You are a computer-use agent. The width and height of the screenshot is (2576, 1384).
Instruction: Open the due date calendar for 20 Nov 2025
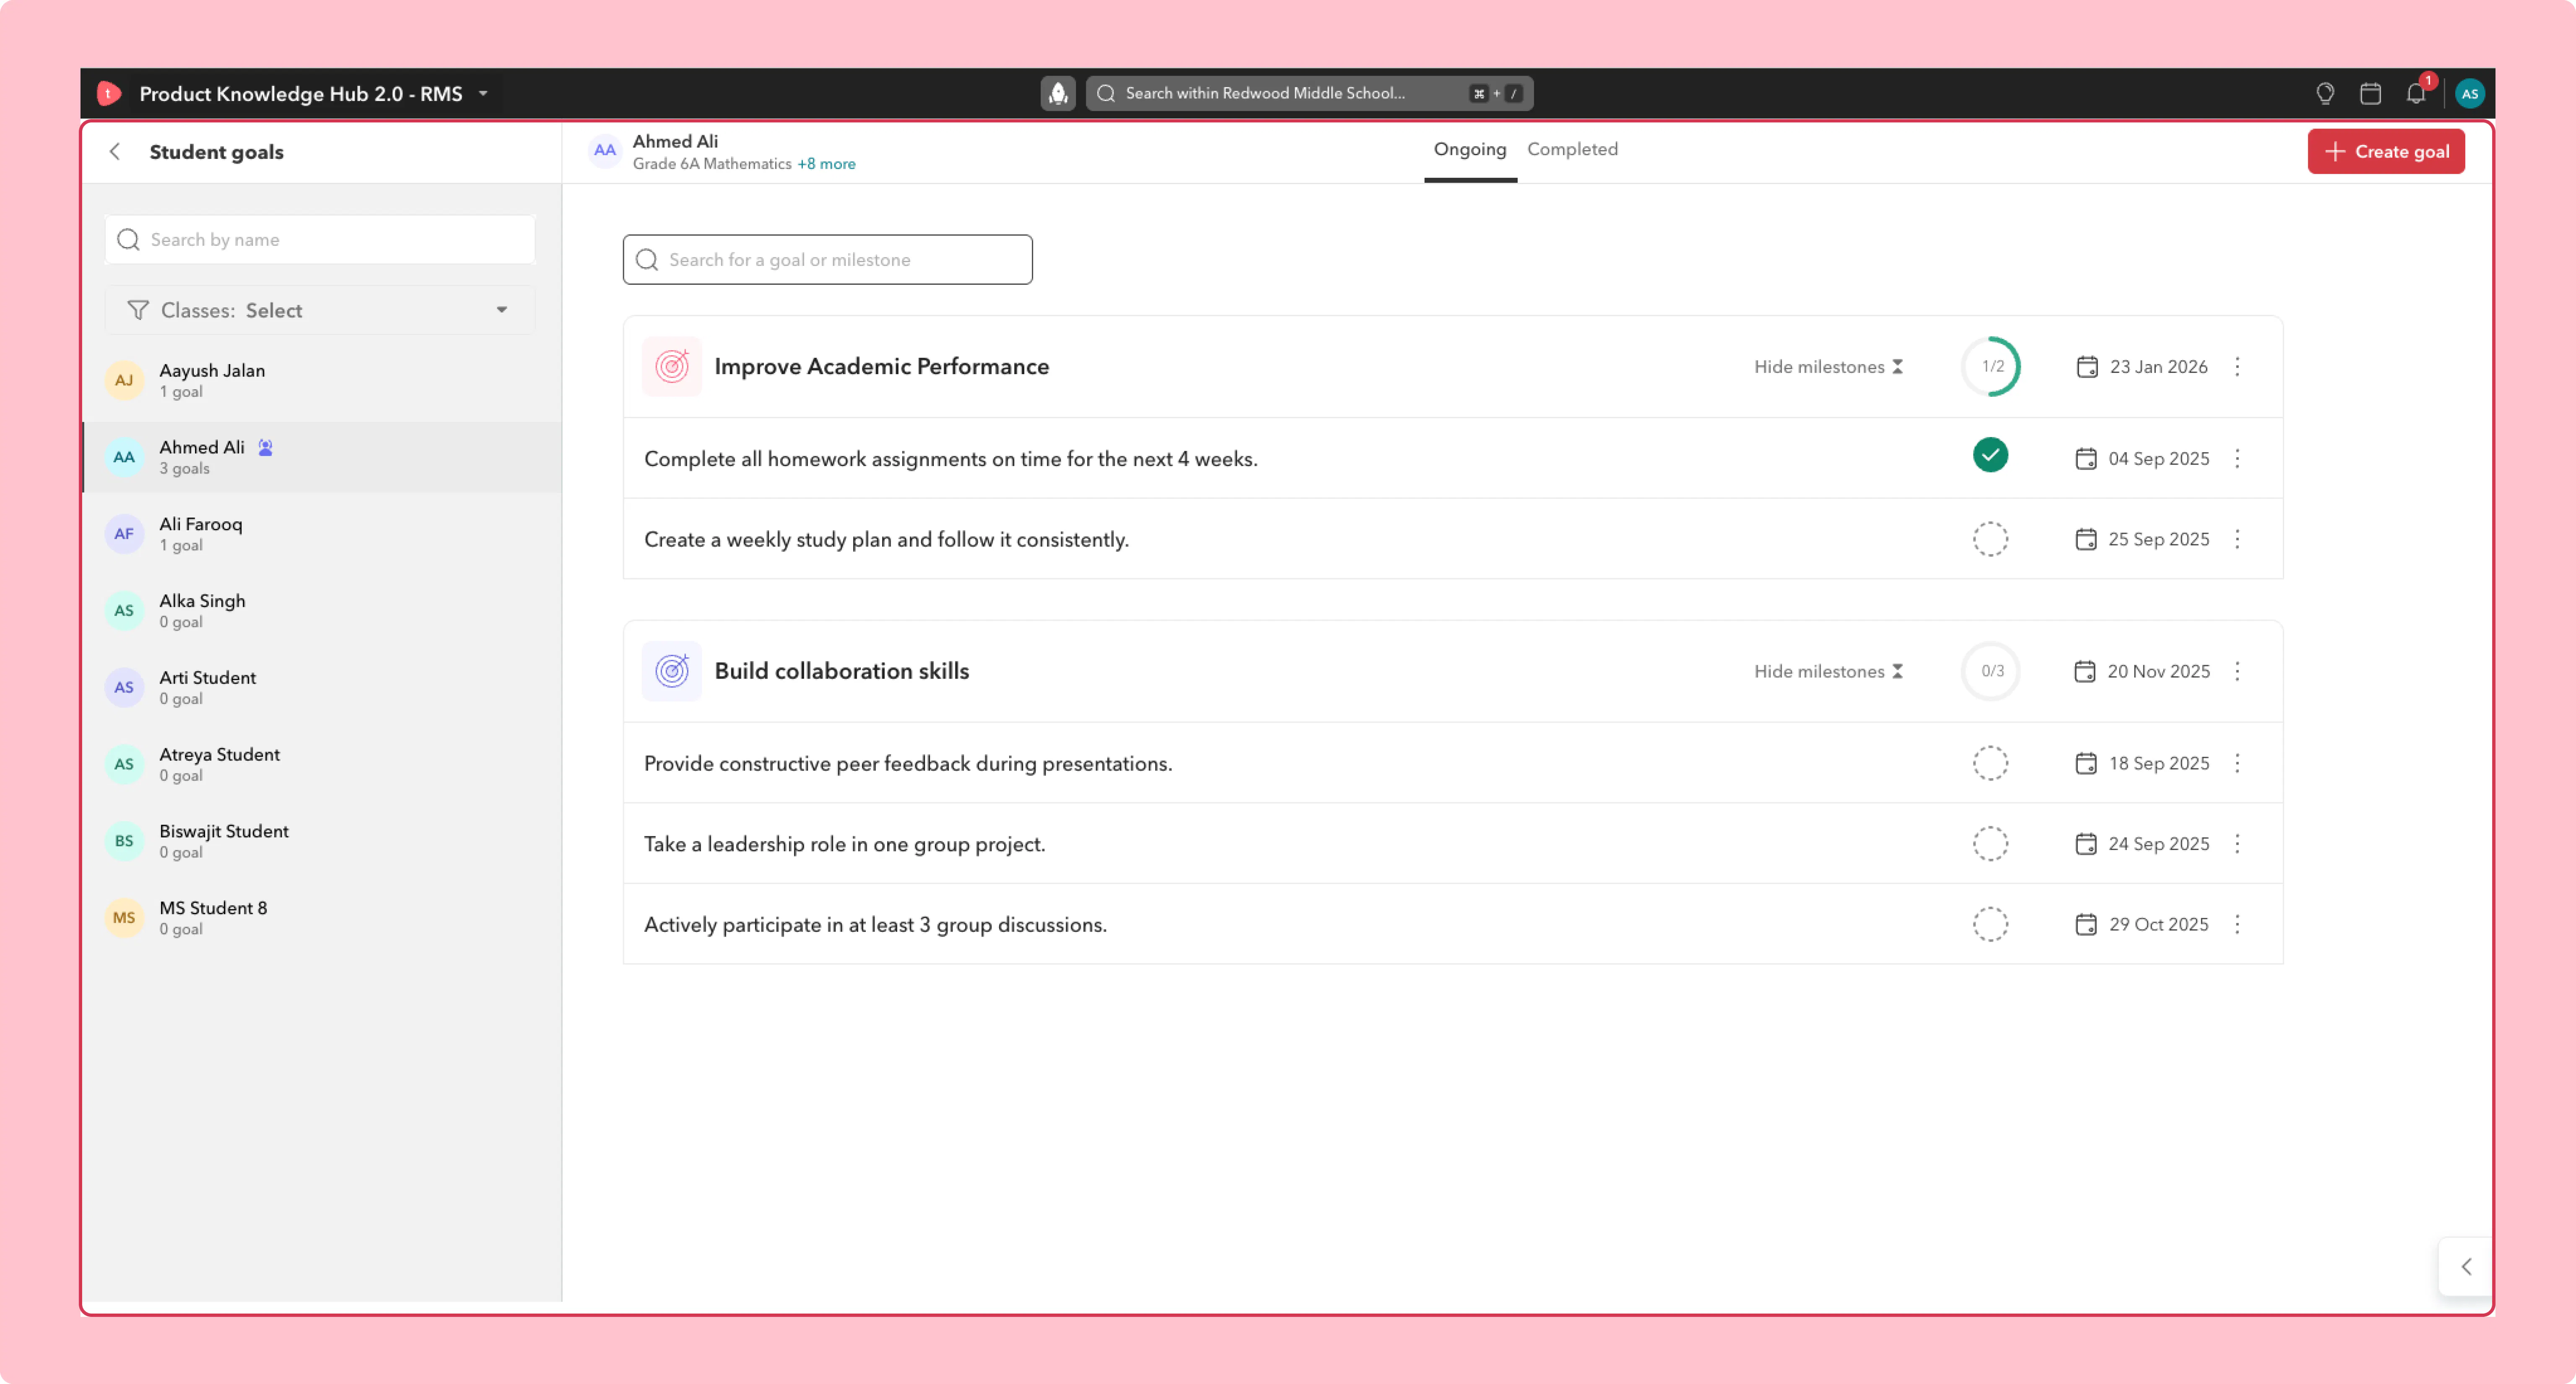click(x=2085, y=671)
